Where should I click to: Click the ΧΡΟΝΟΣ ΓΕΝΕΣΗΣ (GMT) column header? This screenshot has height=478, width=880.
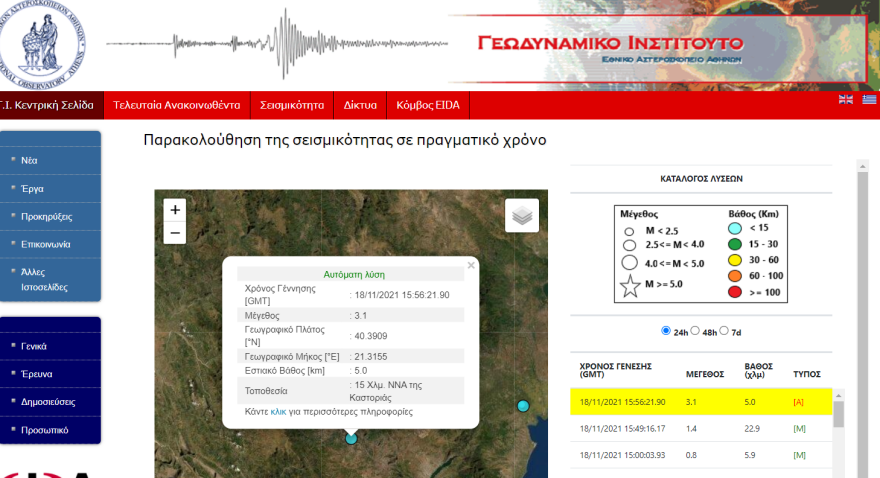pyautogui.click(x=616, y=370)
